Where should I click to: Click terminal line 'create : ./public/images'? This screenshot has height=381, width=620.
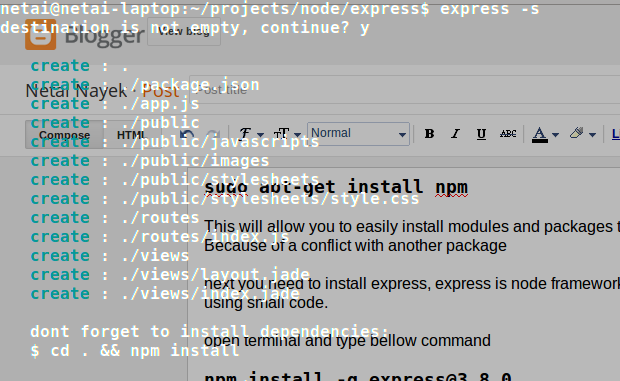click(x=149, y=160)
